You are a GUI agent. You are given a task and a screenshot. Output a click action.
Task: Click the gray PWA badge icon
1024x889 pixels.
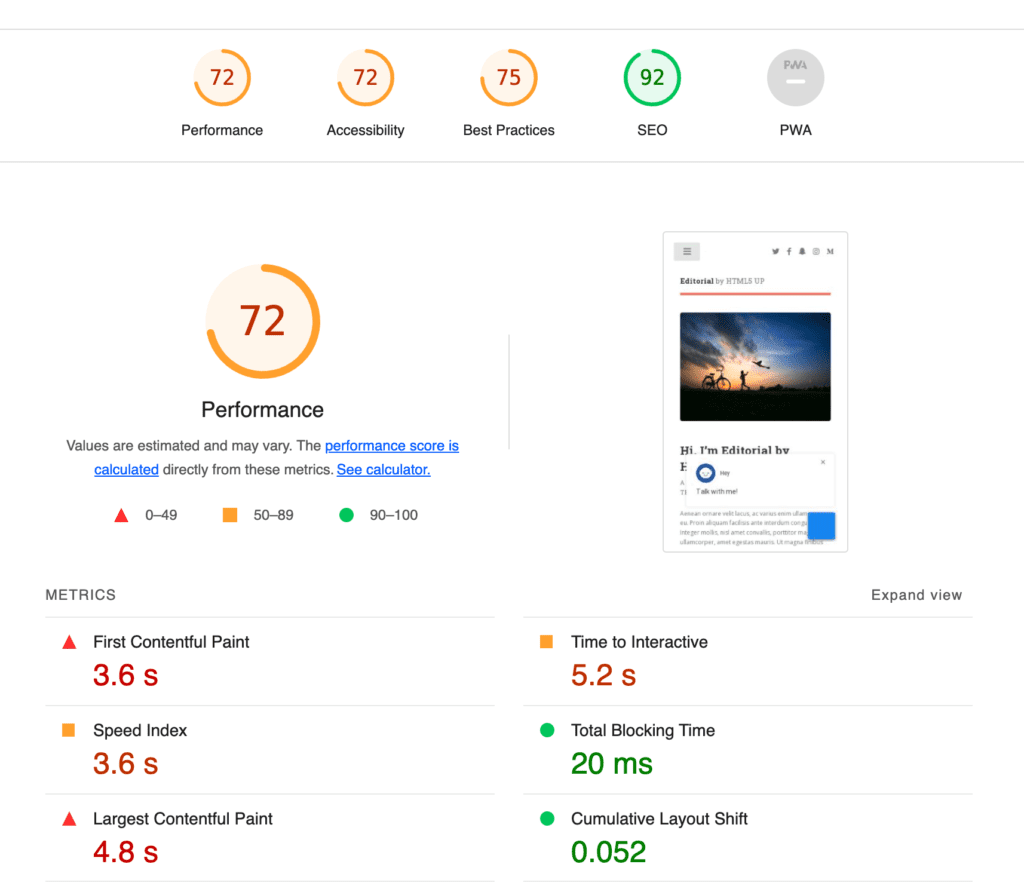pyautogui.click(x=795, y=77)
